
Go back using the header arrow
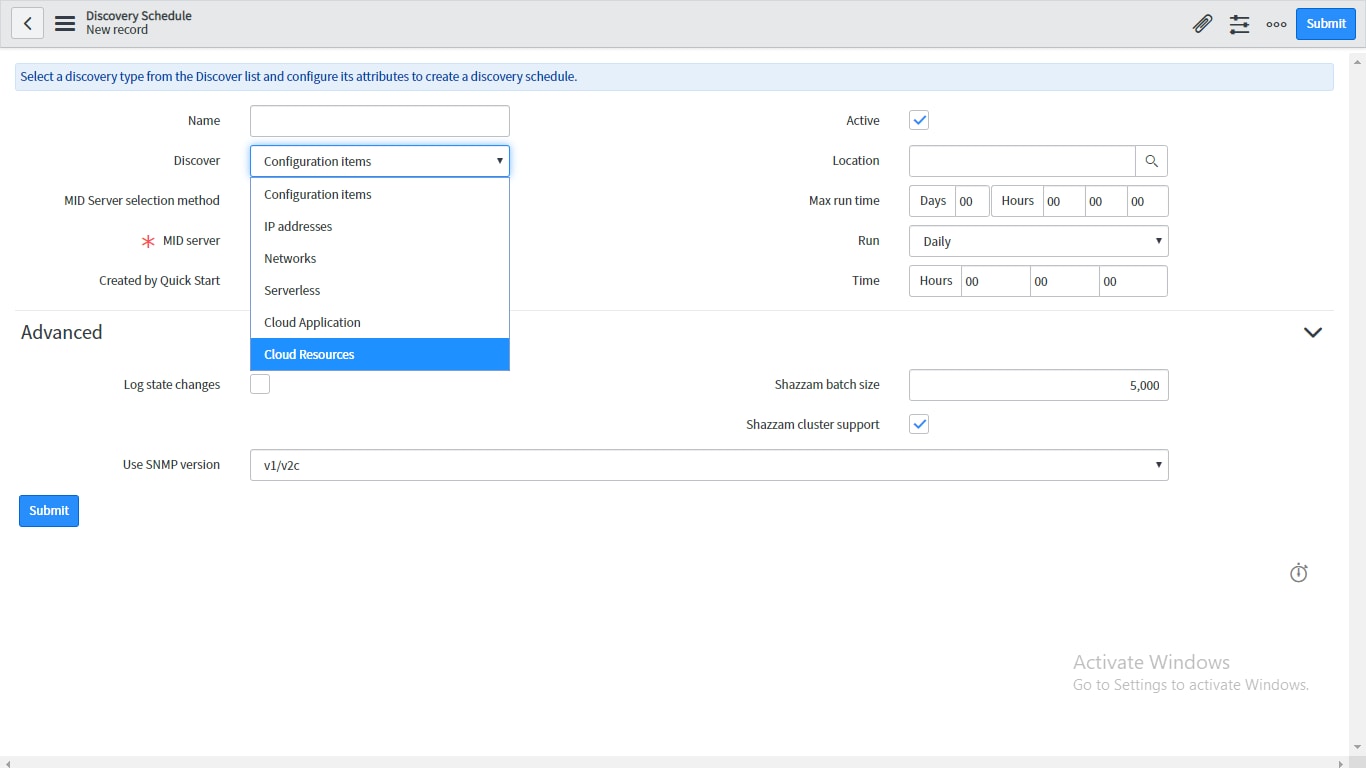click(x=28, y=23)
